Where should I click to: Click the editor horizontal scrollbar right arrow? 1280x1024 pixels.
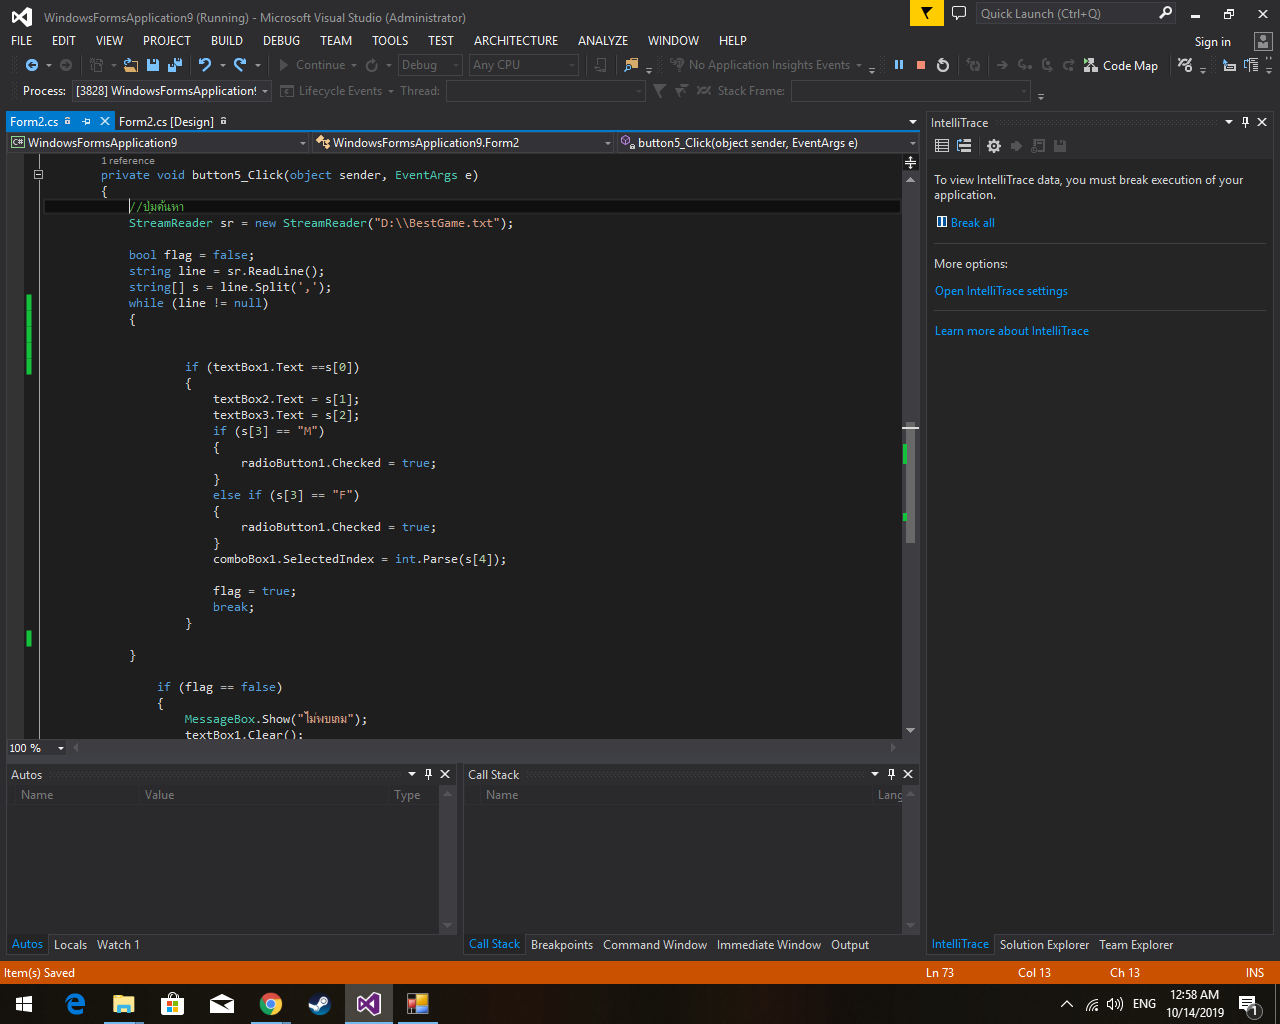pyautogui.click(x=894, y=747)
